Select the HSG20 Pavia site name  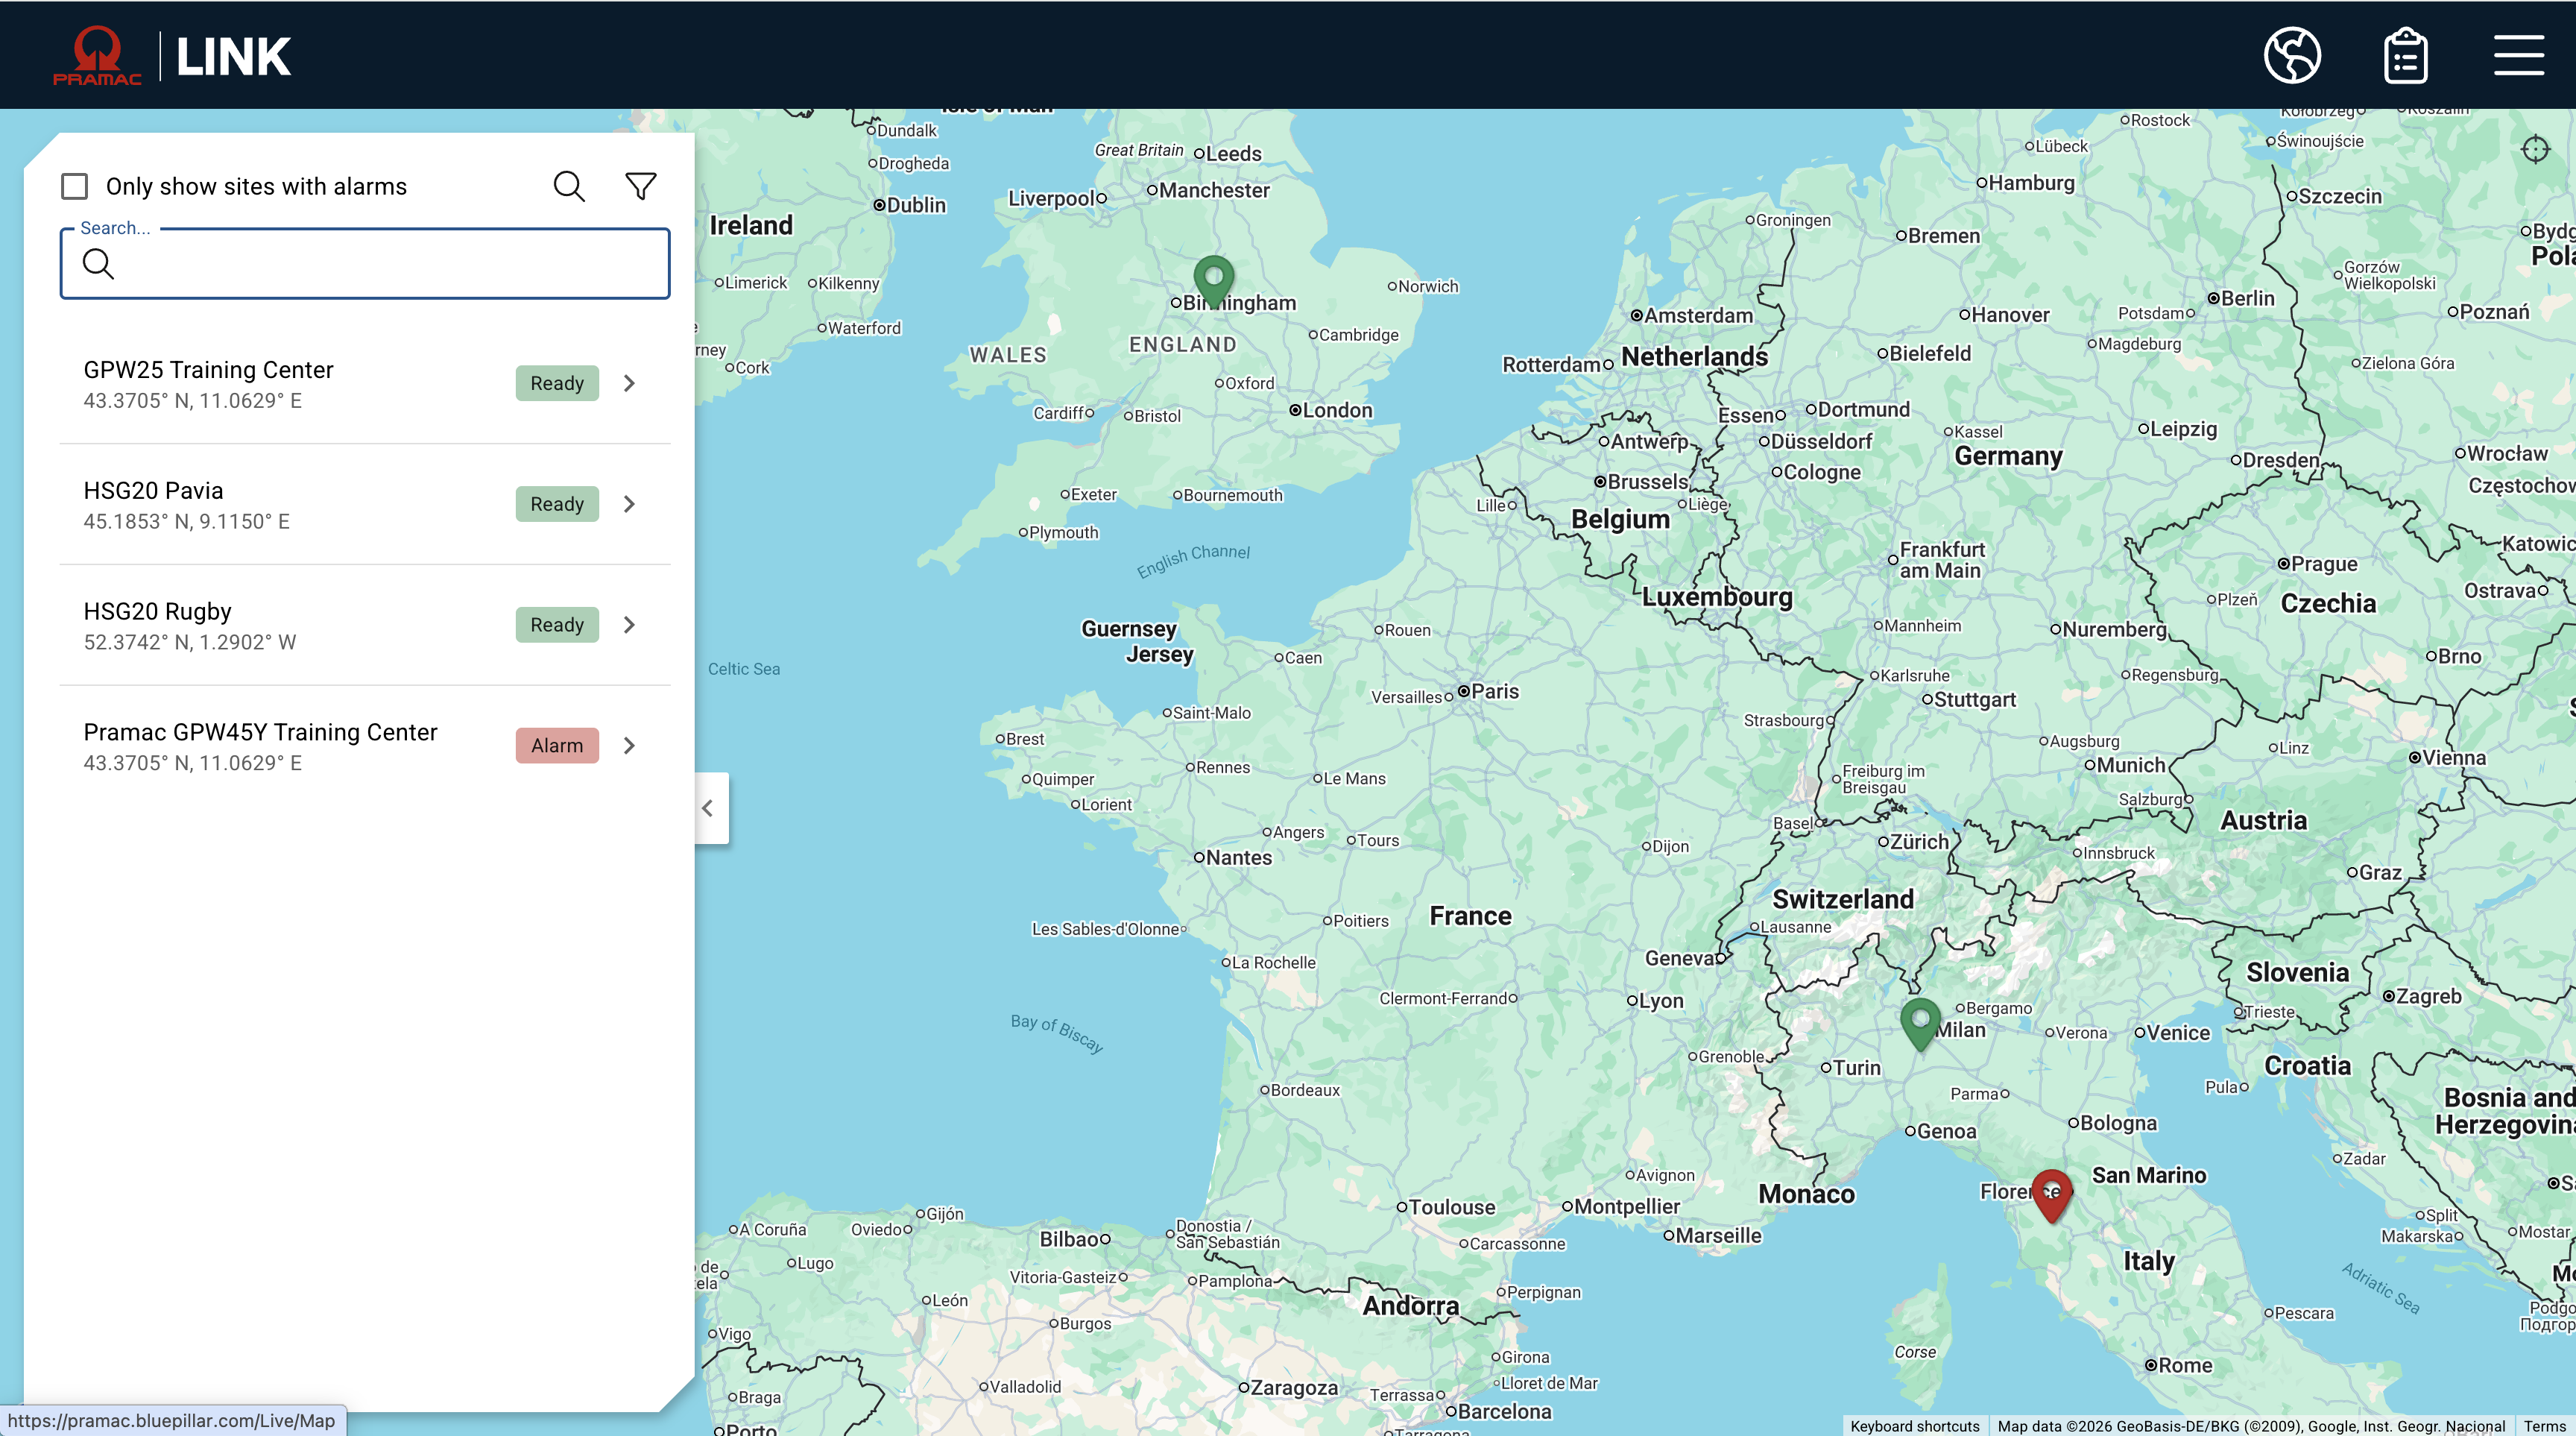pos(153,491)
